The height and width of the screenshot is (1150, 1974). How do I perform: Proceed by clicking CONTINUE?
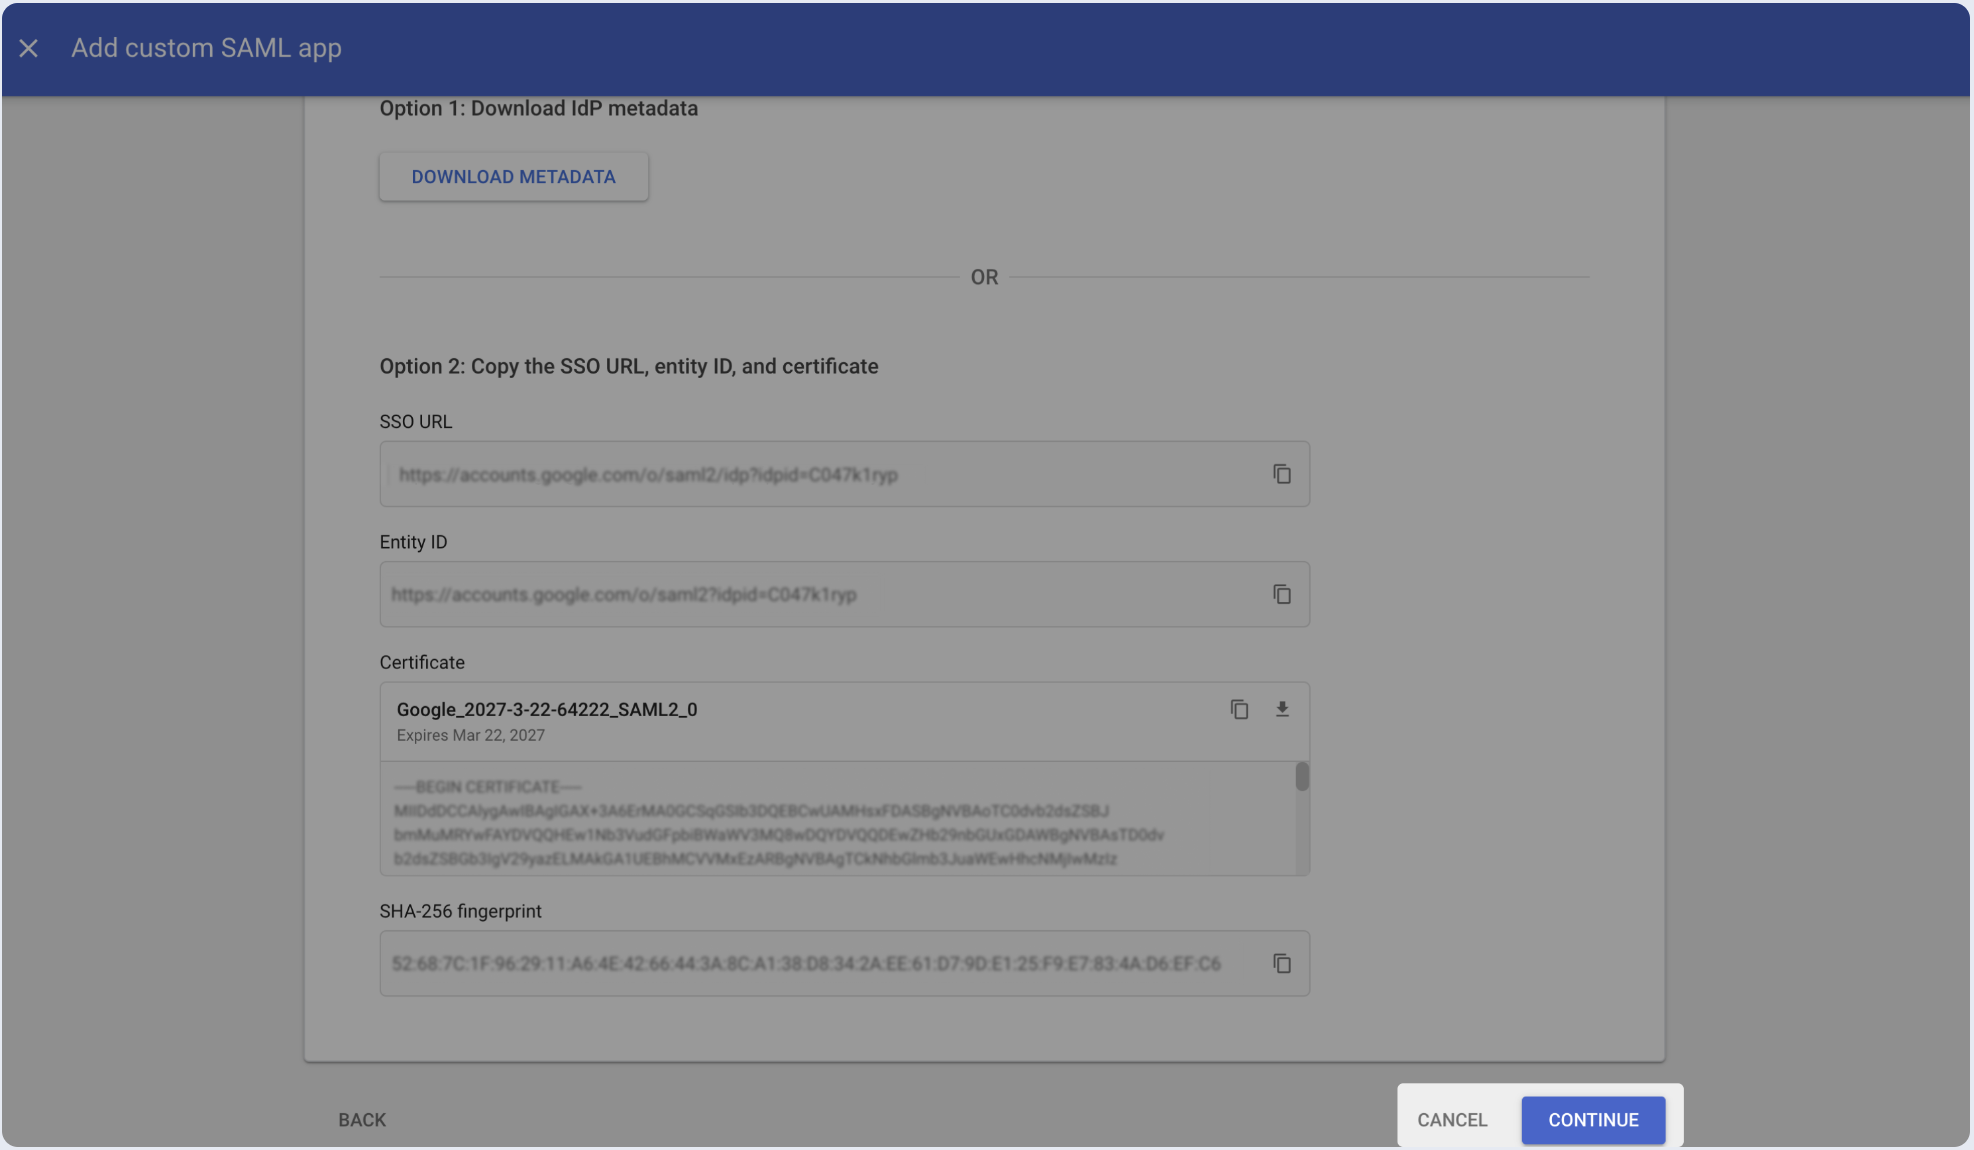click(1592, 1120)
